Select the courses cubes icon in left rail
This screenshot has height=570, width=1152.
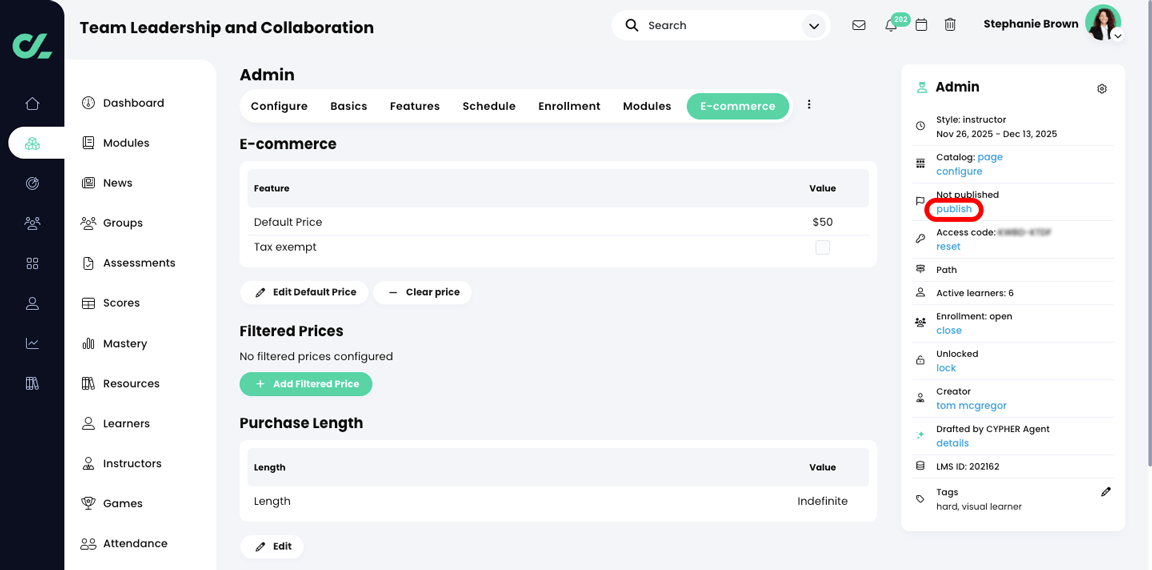tap(32, 143)
